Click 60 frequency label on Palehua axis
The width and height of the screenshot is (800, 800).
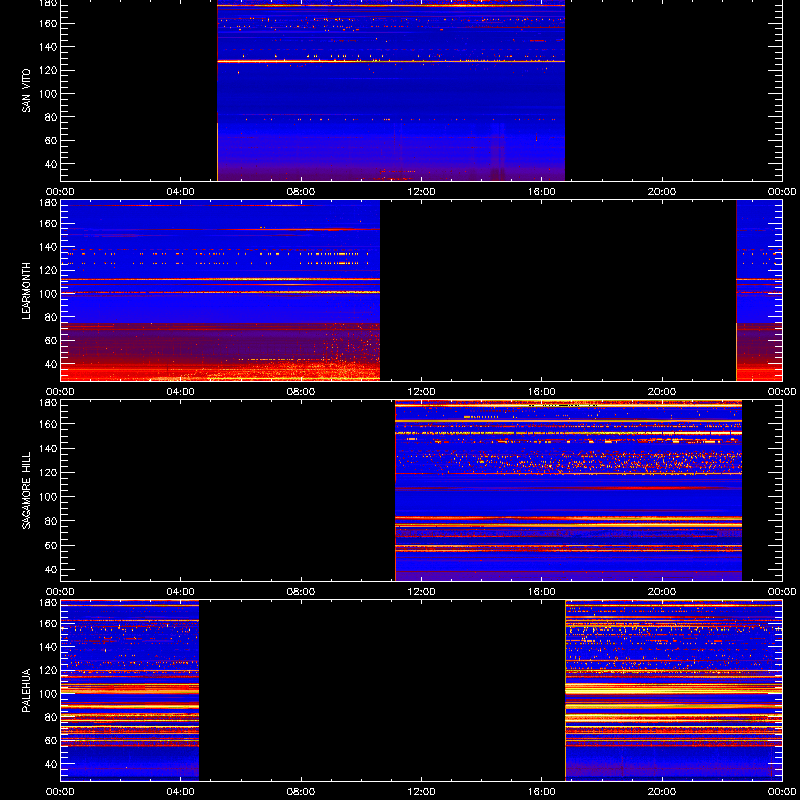pos(52,740)
